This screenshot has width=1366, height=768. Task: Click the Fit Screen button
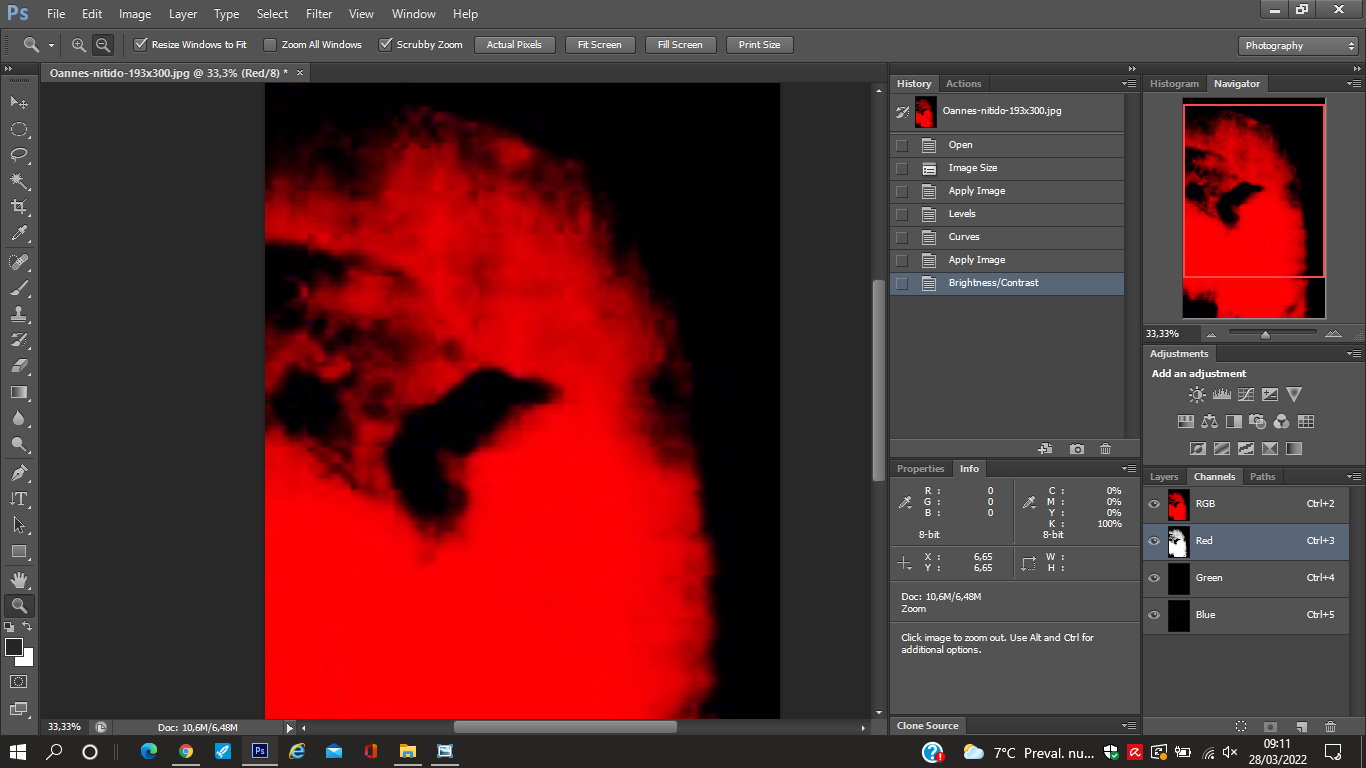[599, 45]
